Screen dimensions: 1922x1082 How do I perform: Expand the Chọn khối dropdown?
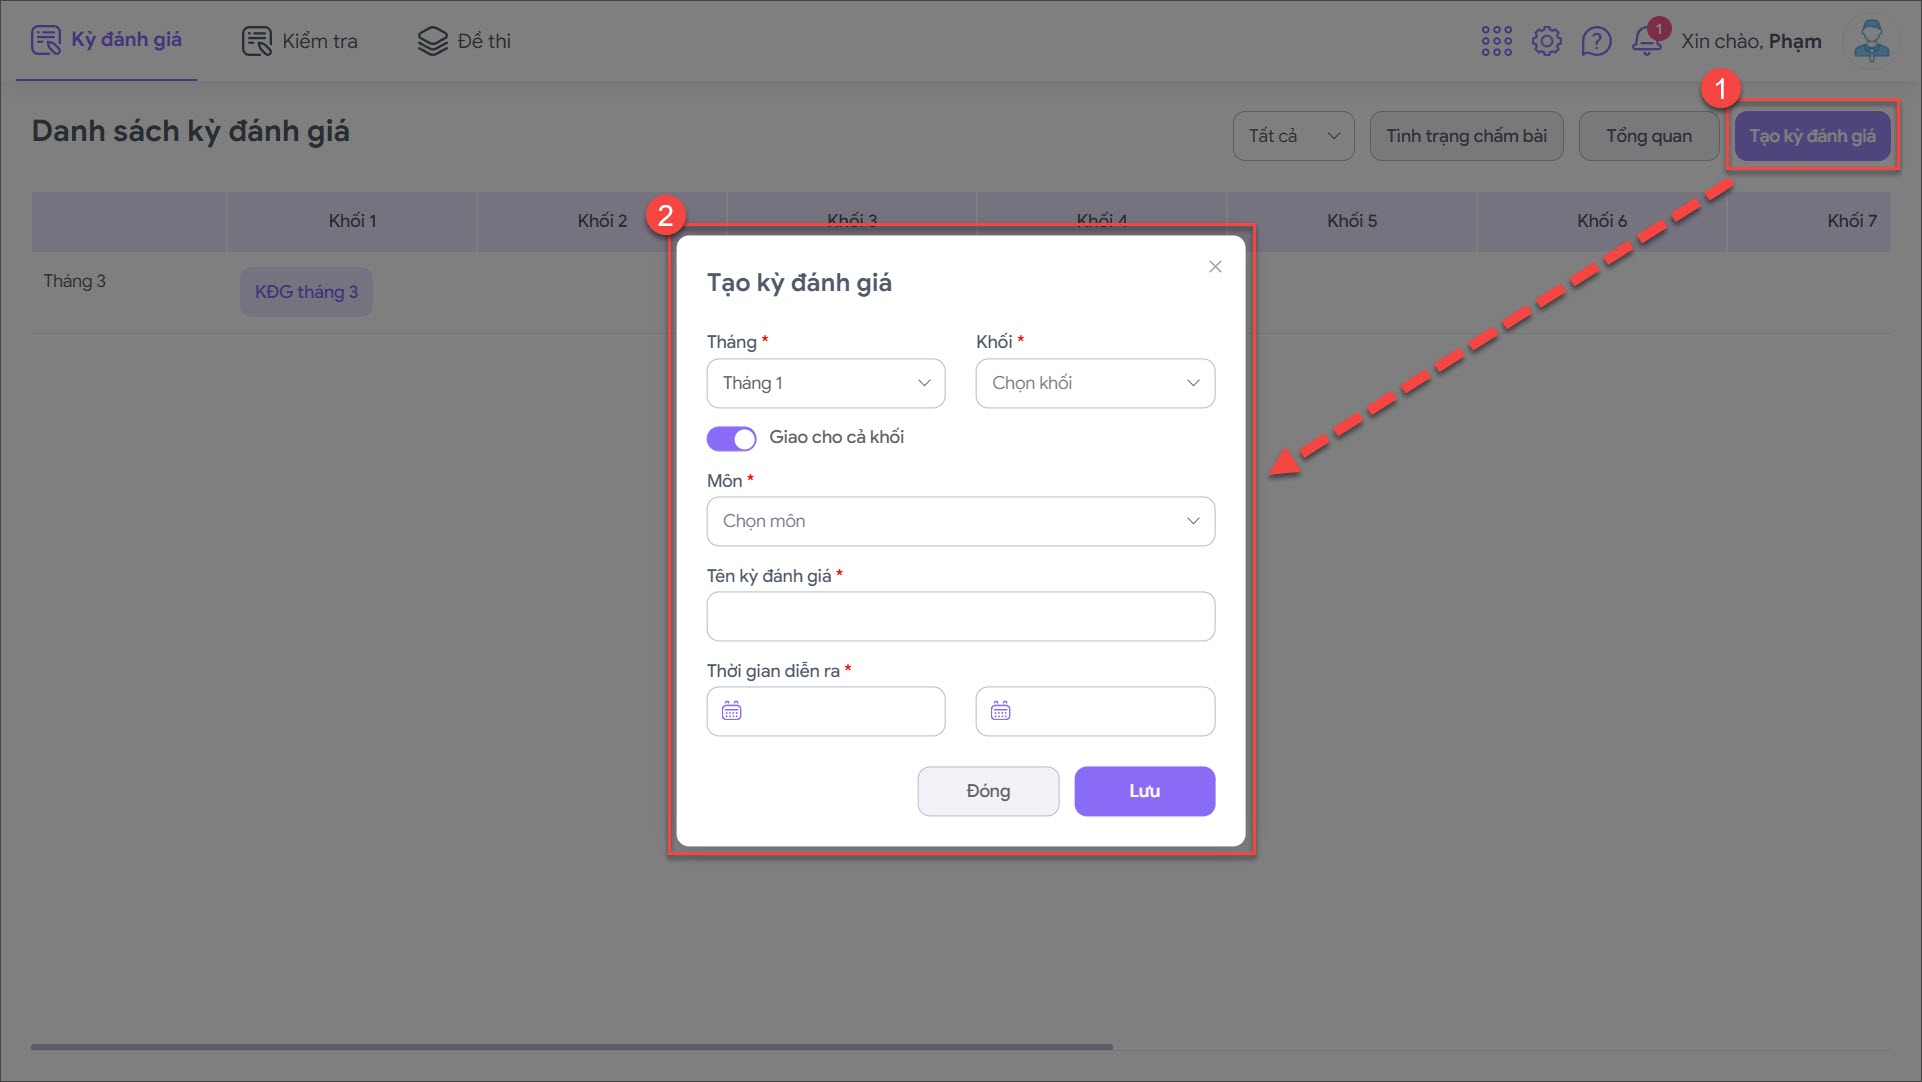pos(1095,383)
